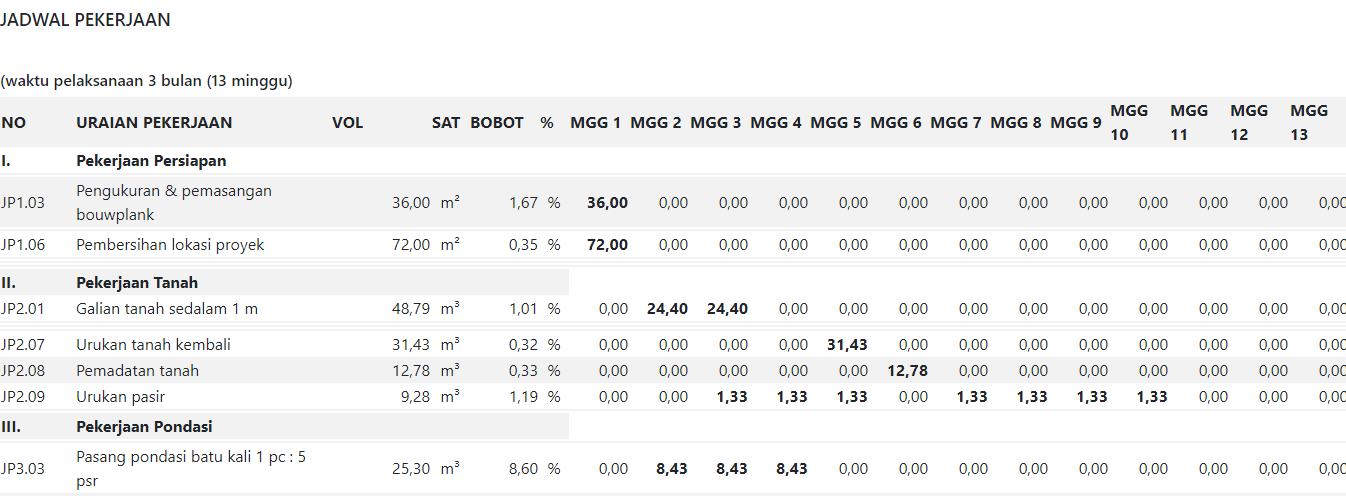Image resolution: width=1346 pixels, height=496 pixels.
Task: Click the Urukan tanah kembali description
Action: 153,345
